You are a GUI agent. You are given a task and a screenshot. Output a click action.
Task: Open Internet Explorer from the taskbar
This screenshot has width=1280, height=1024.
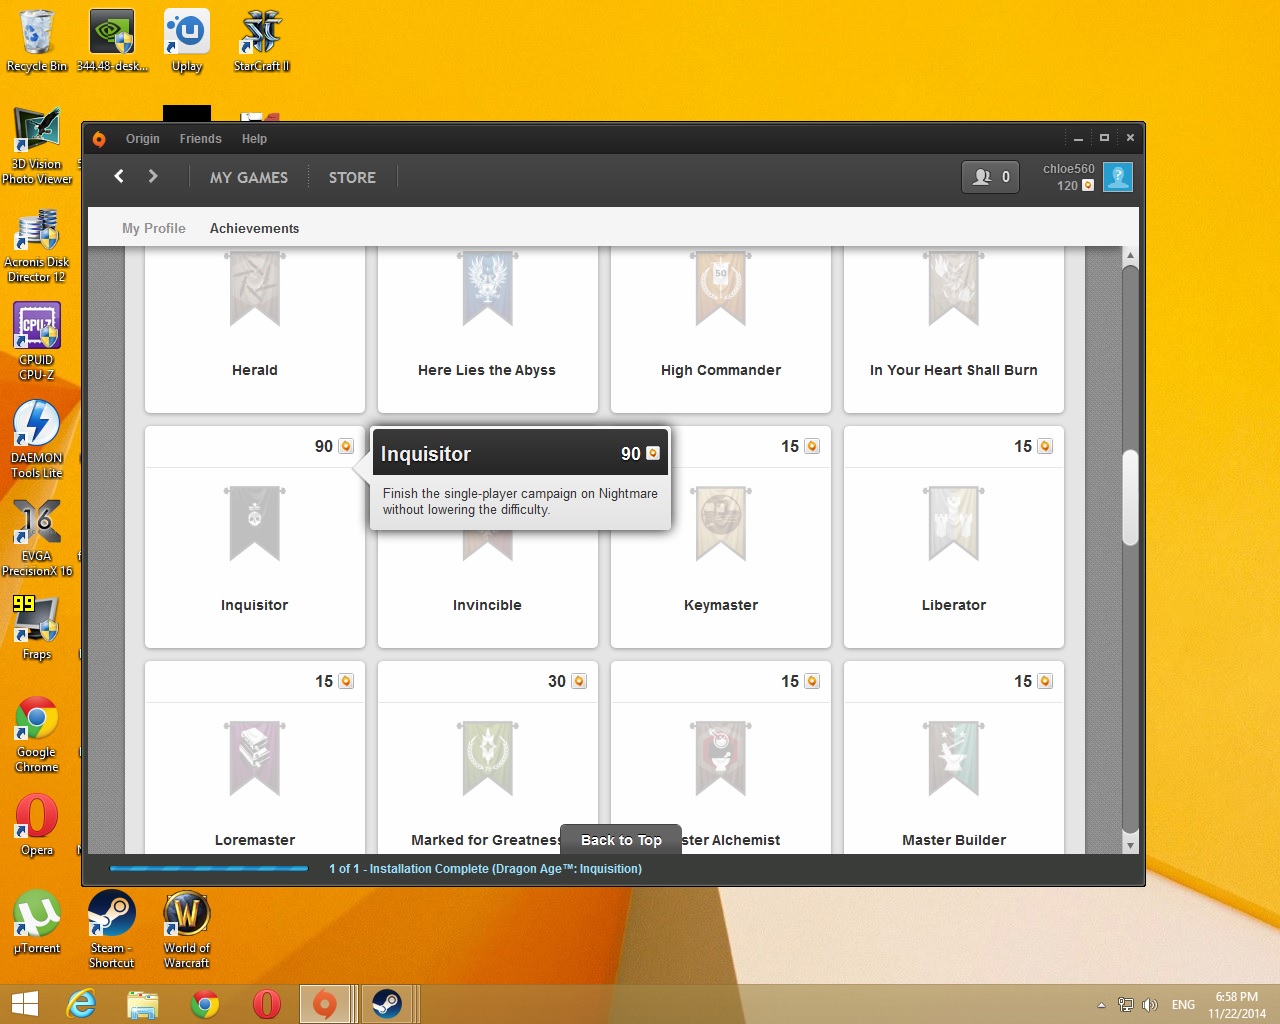[x=81, y=1003]
